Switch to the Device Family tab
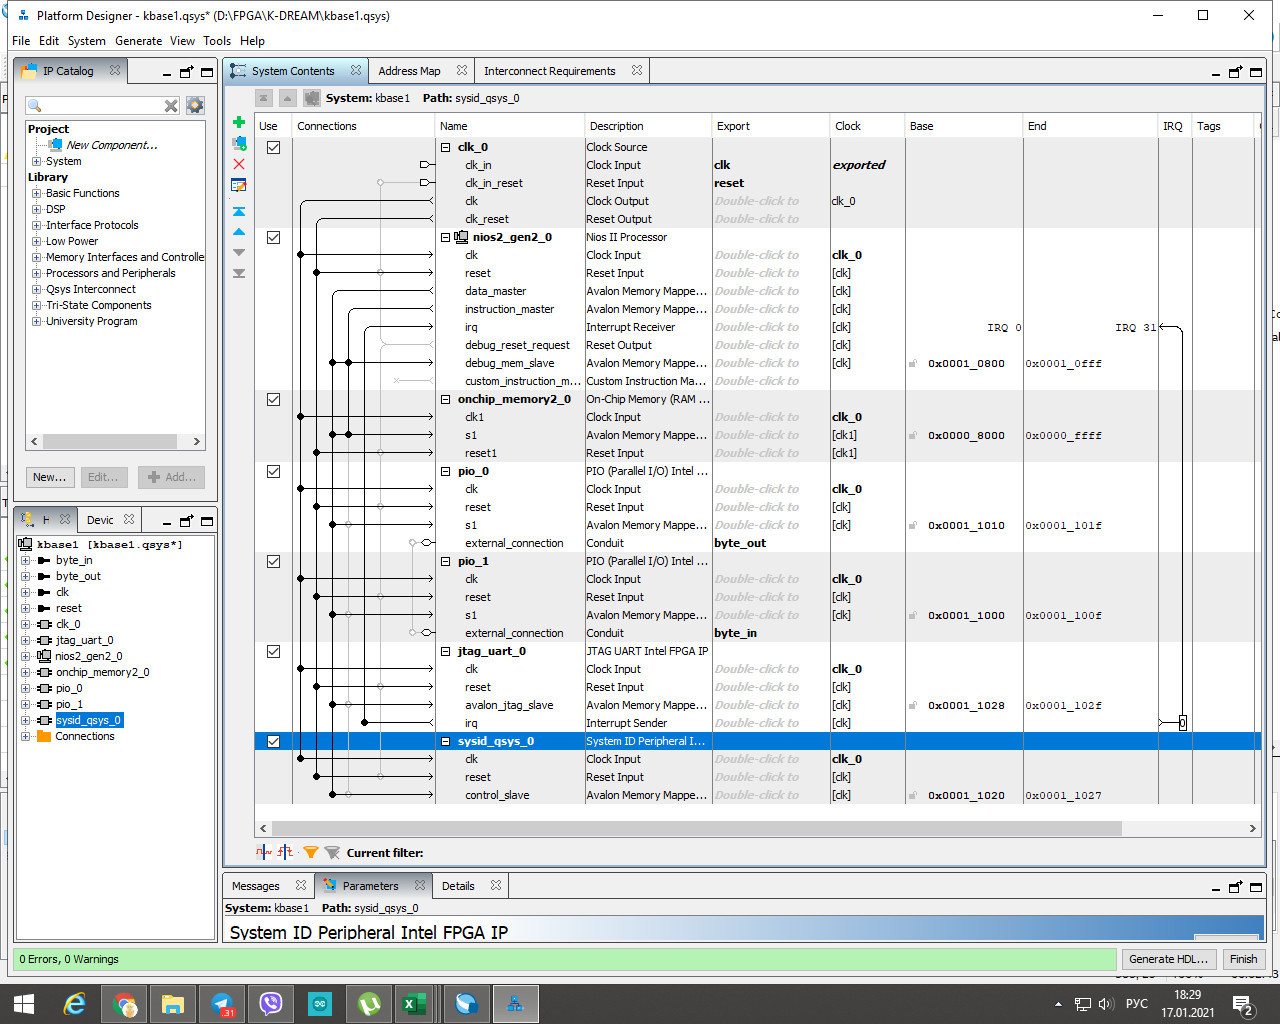Screen dimensions: 1280x1024 click(100, 520)
